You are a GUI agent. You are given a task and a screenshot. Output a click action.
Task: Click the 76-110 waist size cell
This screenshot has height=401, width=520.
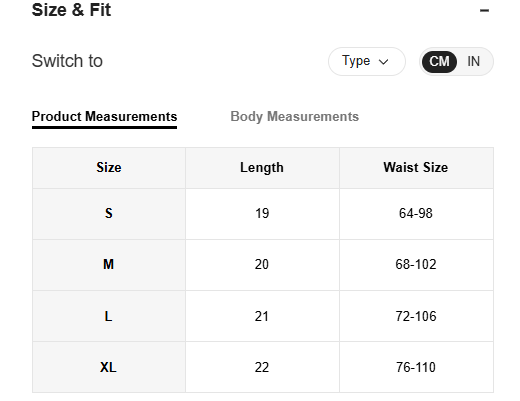pyautogui.click(x=416, y=367)
